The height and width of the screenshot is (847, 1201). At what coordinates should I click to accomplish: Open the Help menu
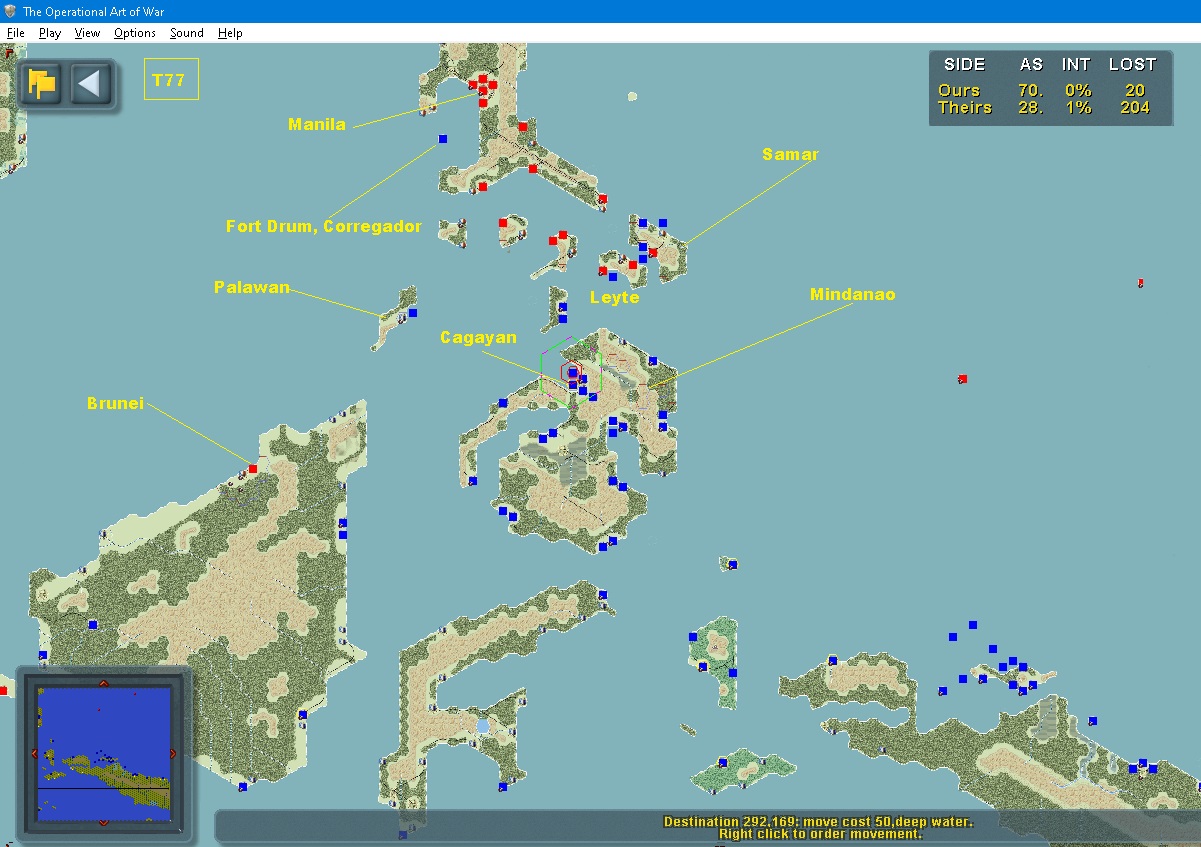(x=230, y=33)
